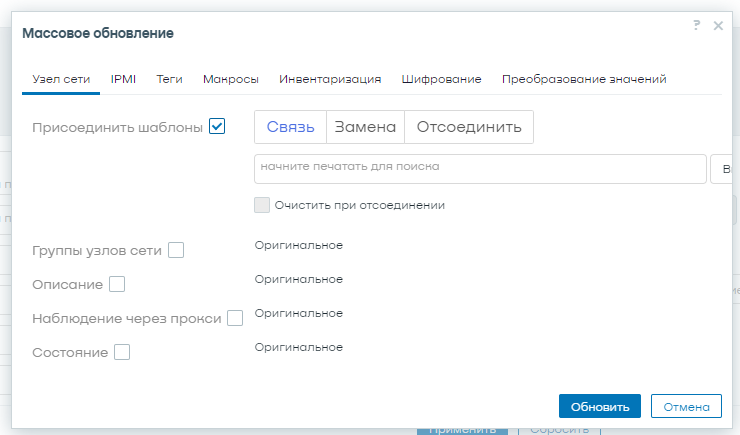Focus the template search input field
Image resolution: width=740 pixels, height=435 pixels.
(480, 169)
